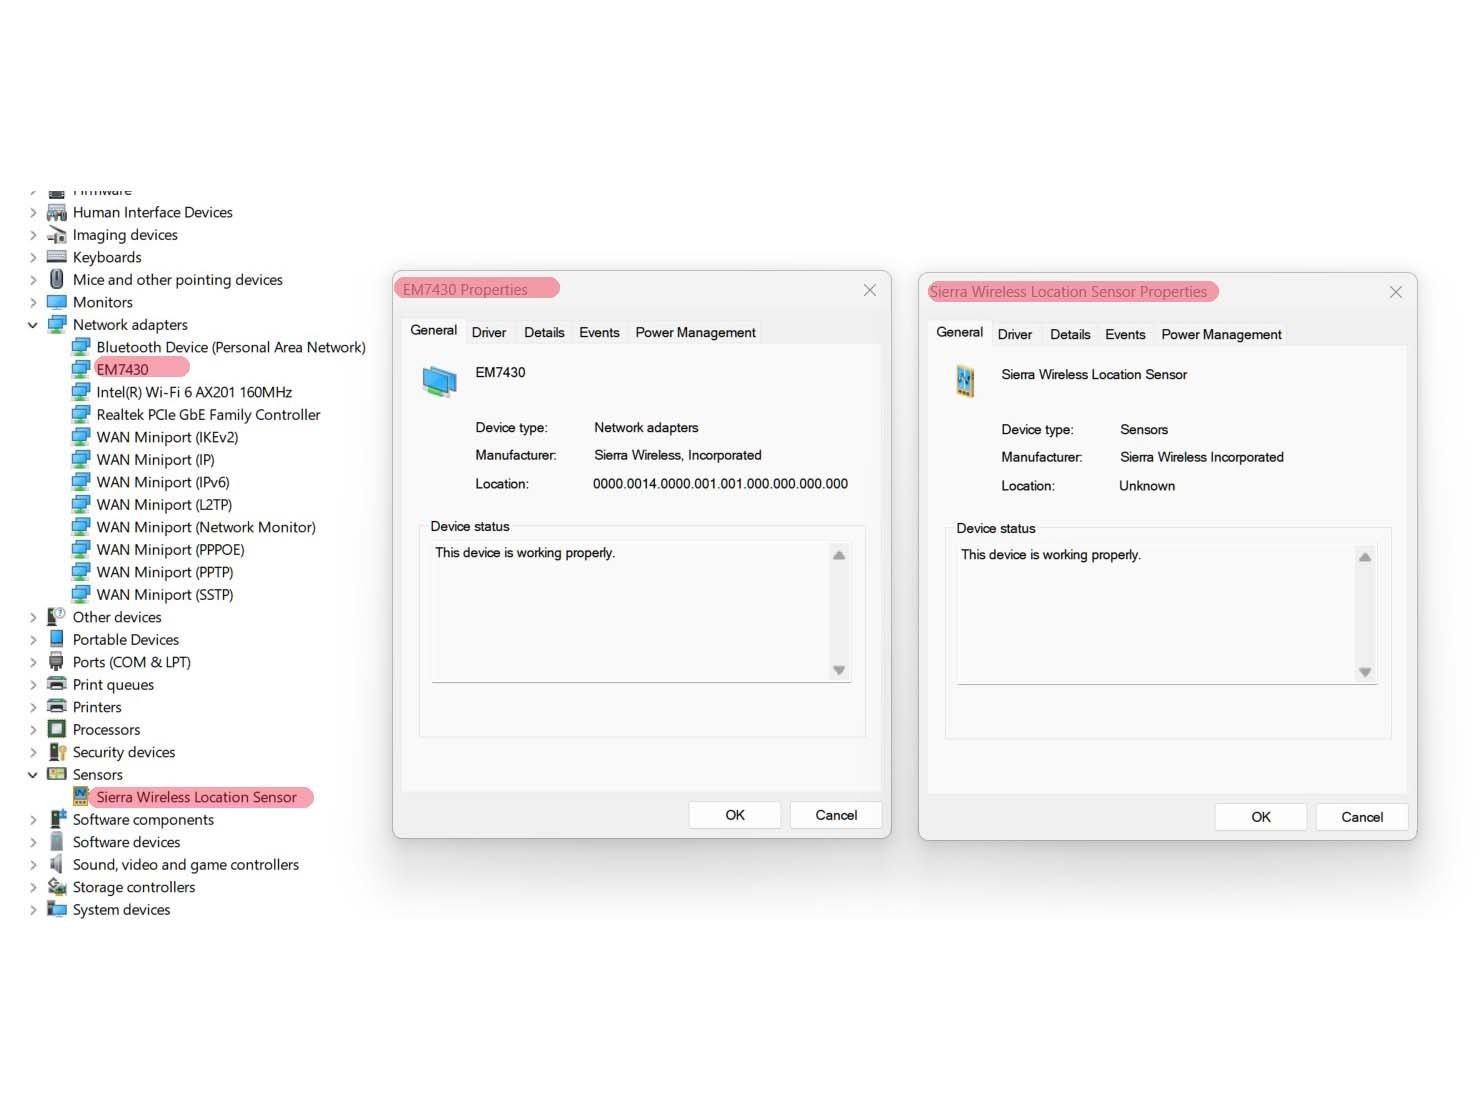Click the Printers category icon
This screenshot has height=1110, width=1480.
(x=57, y=707)
